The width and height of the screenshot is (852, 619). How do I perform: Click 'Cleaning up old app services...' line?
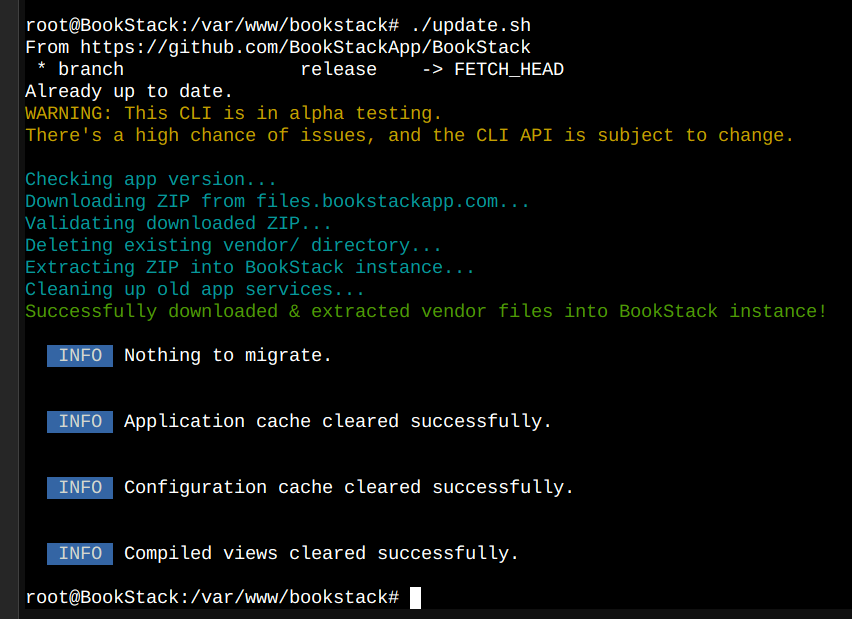195,289
